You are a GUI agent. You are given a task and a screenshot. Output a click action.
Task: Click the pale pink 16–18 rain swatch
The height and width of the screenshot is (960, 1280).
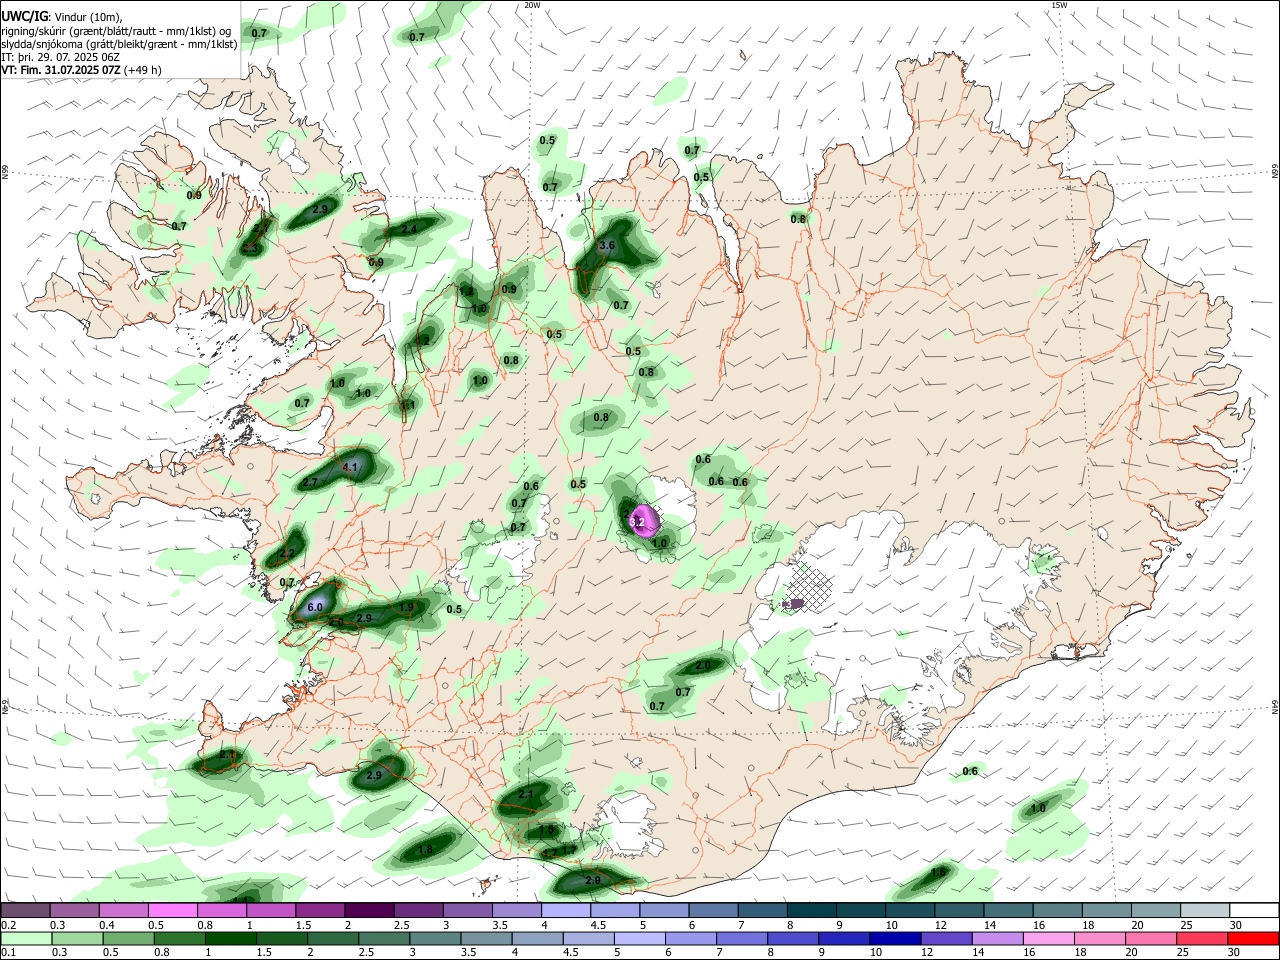coord(1049,938)
